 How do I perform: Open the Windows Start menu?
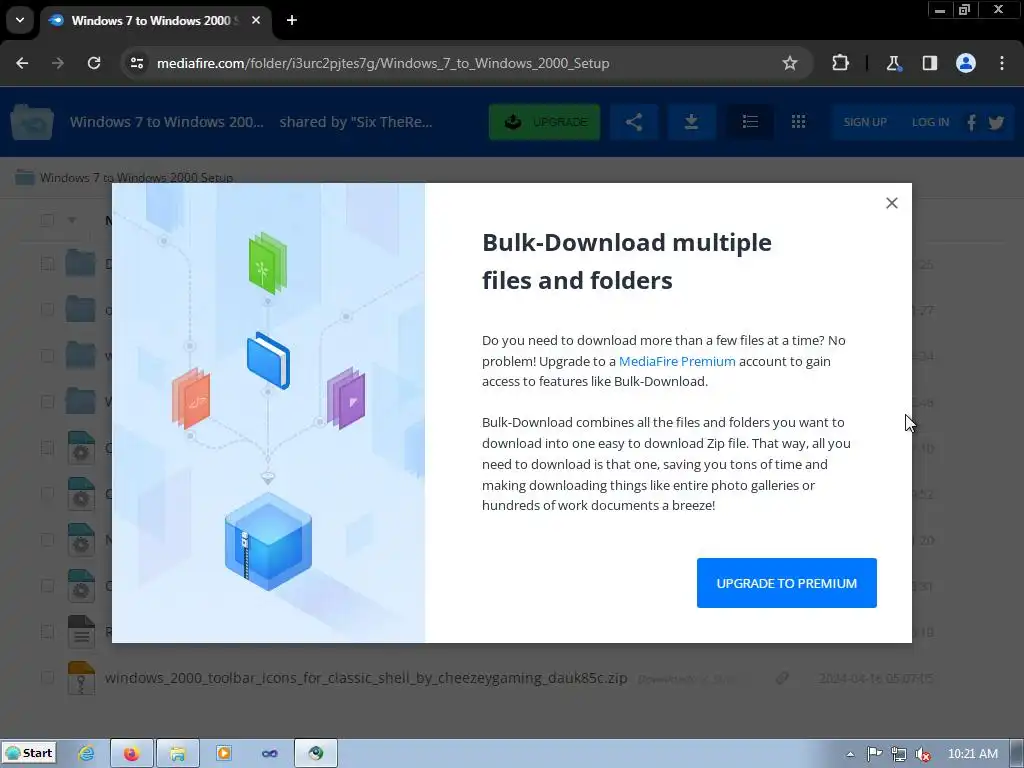29,753
